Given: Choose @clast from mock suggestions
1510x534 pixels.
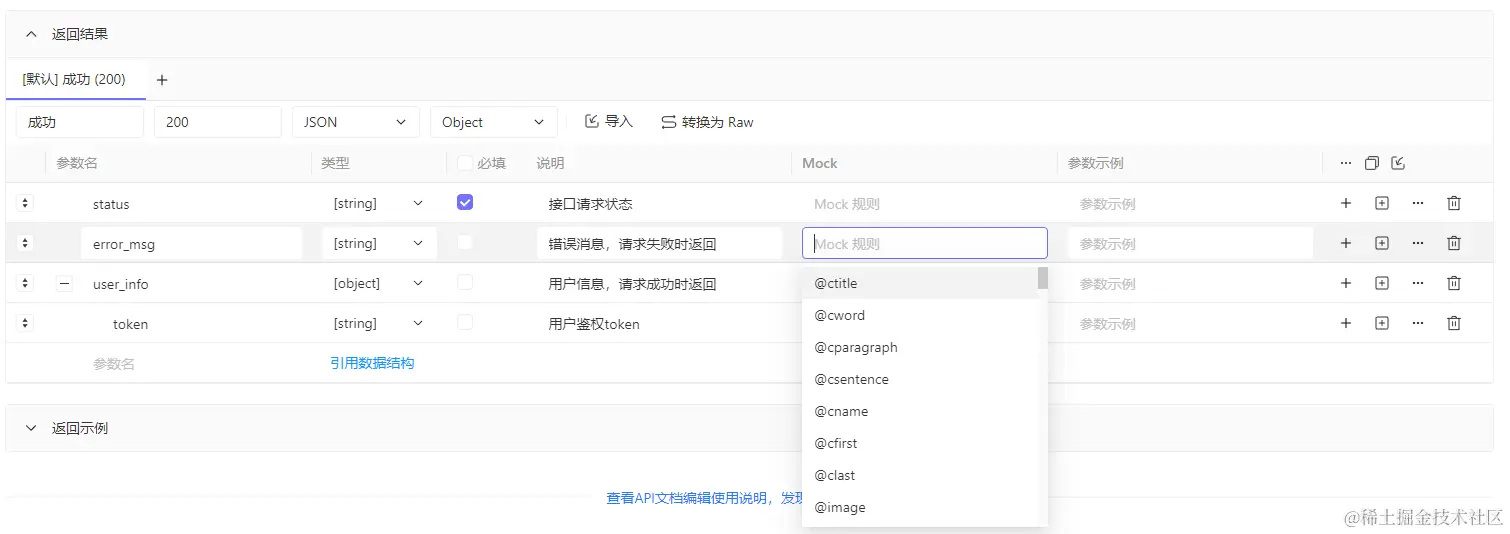Looking at the screenshot, I should tap(920, 475).
